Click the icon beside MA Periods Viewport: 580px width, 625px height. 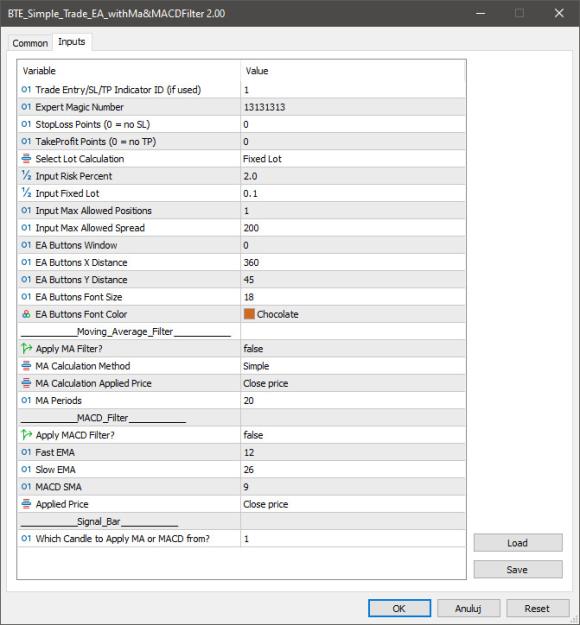[x=26, y=400]
